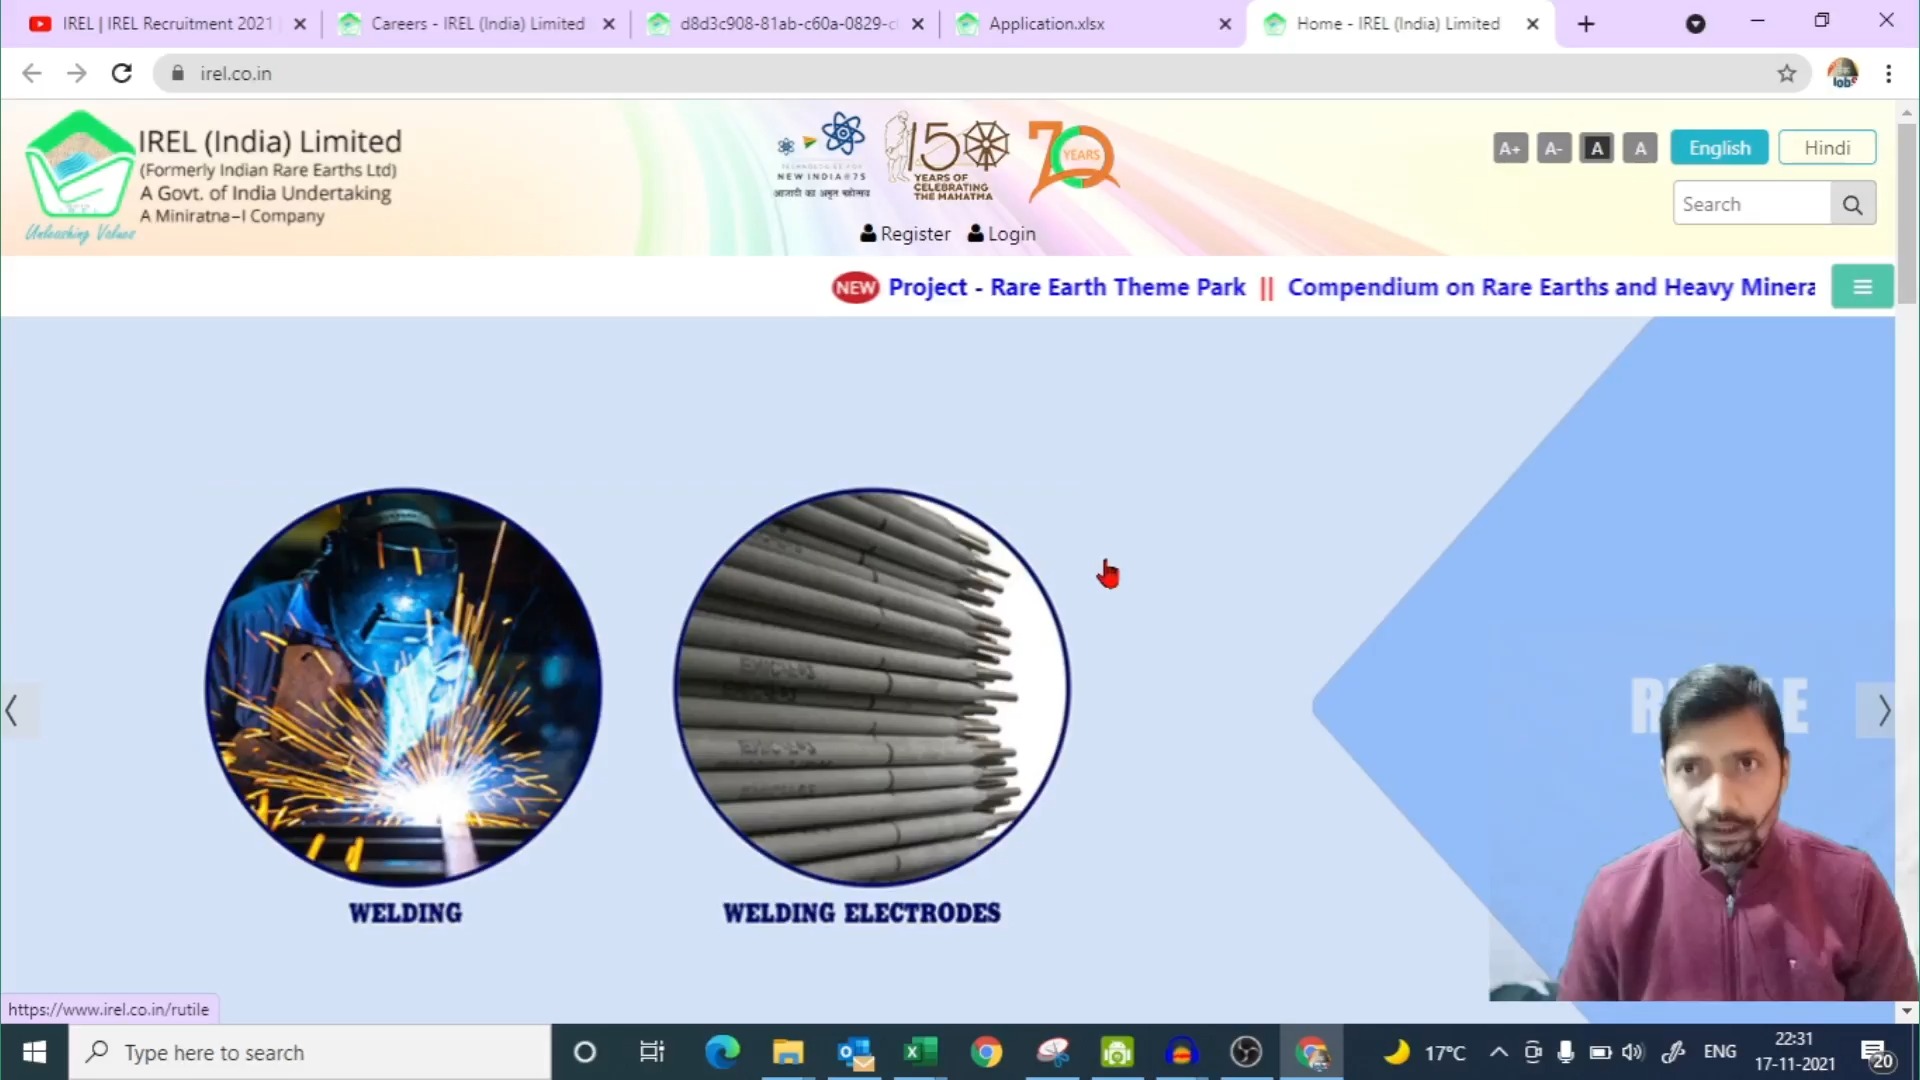1920x1080 pixels.
Task: Open the Project - Rare Earth Theme Park link
Action: 1067,287
